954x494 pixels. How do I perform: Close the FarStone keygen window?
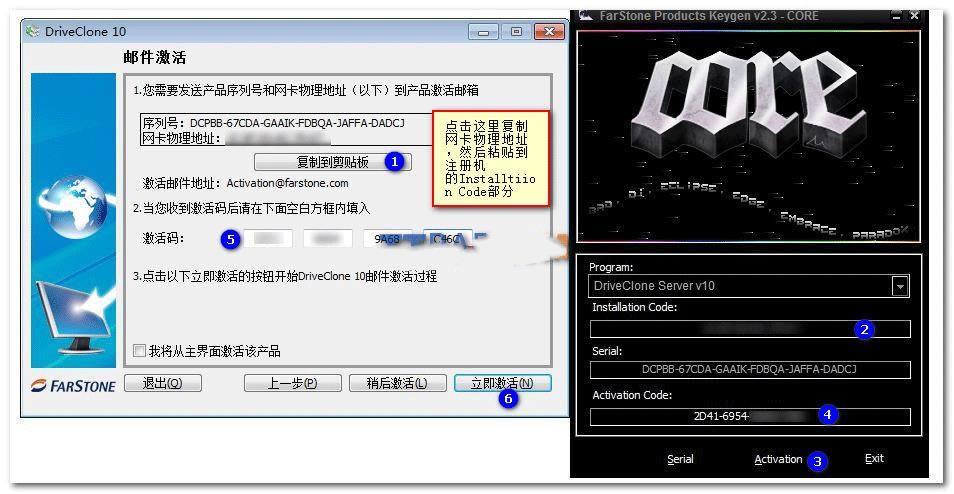click(x=914, y=16)
